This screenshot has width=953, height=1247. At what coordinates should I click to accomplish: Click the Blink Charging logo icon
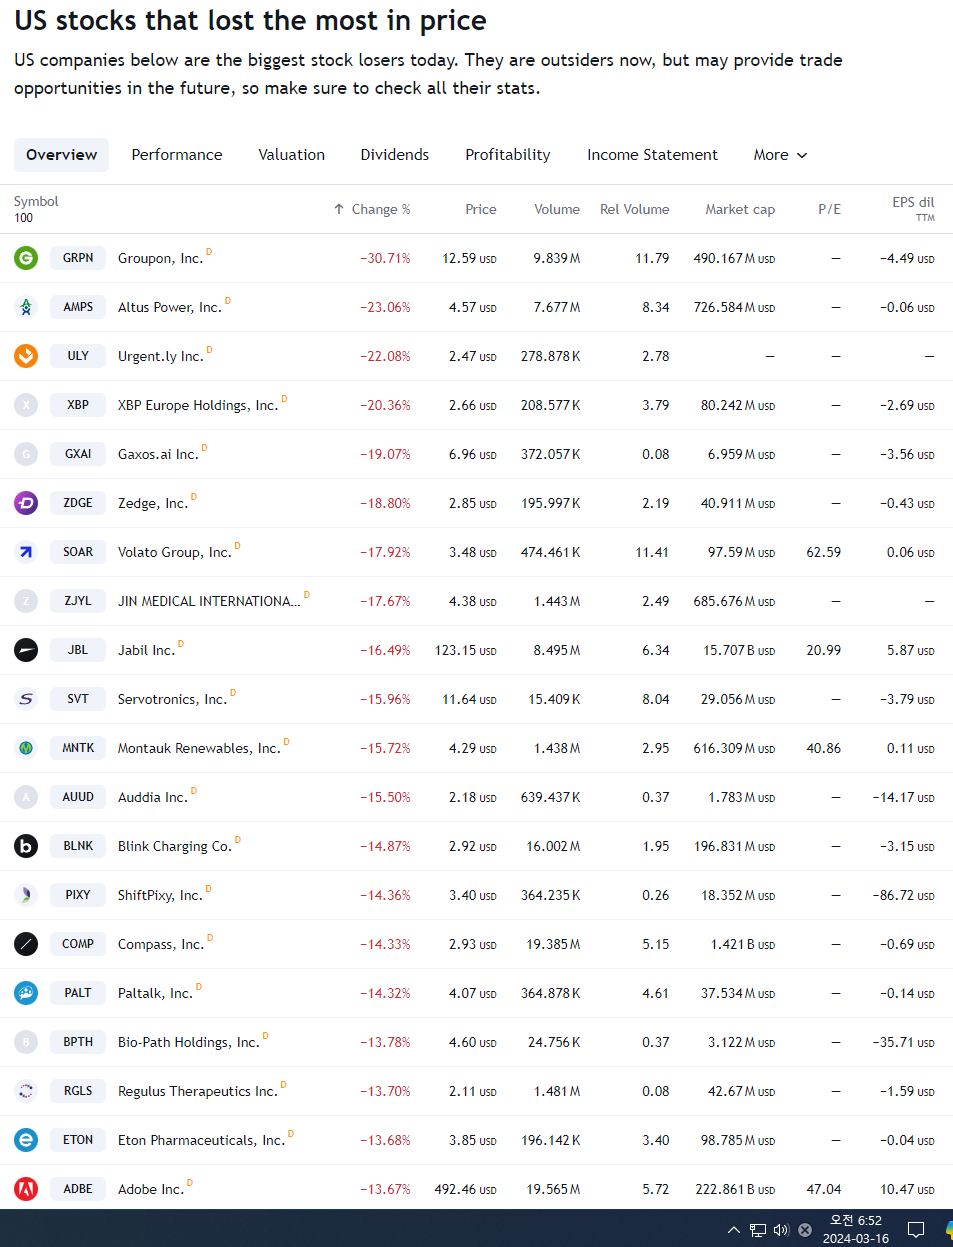click(x=26, y=846)
